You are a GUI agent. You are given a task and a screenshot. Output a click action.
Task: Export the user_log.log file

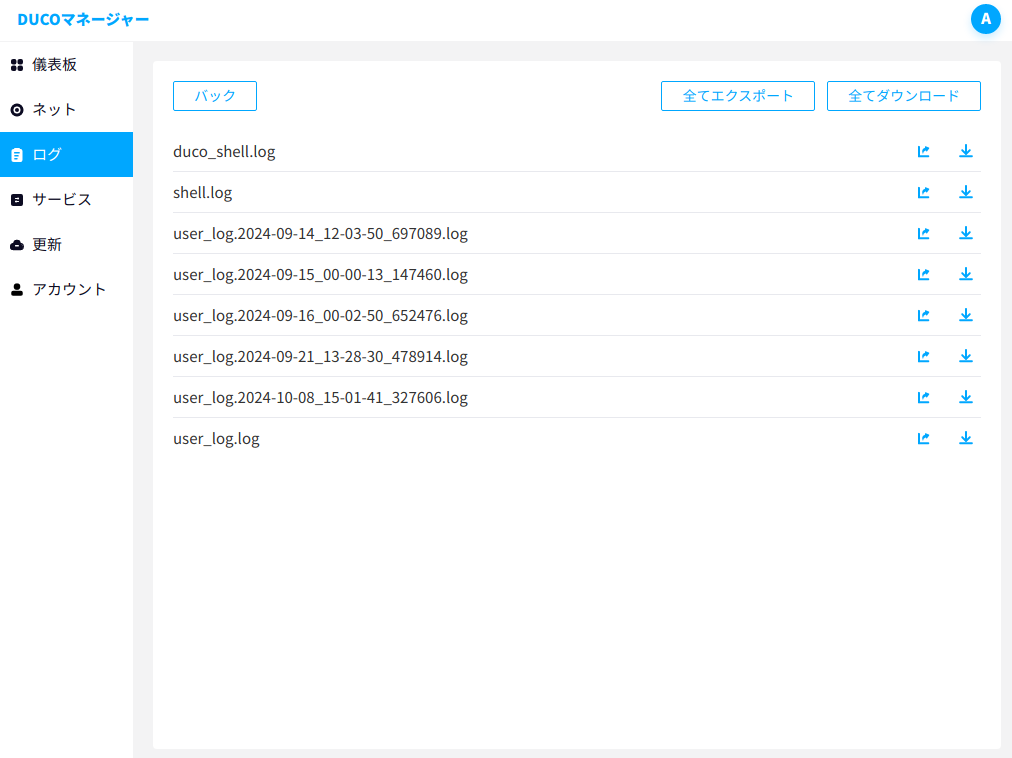click(924, 438)
